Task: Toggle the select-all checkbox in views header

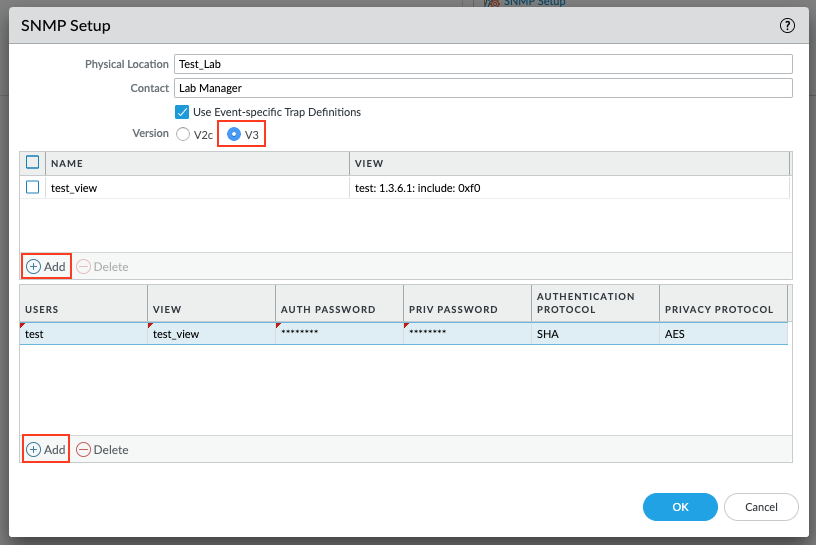Action: pyautogui.click(x=33, y=163)
